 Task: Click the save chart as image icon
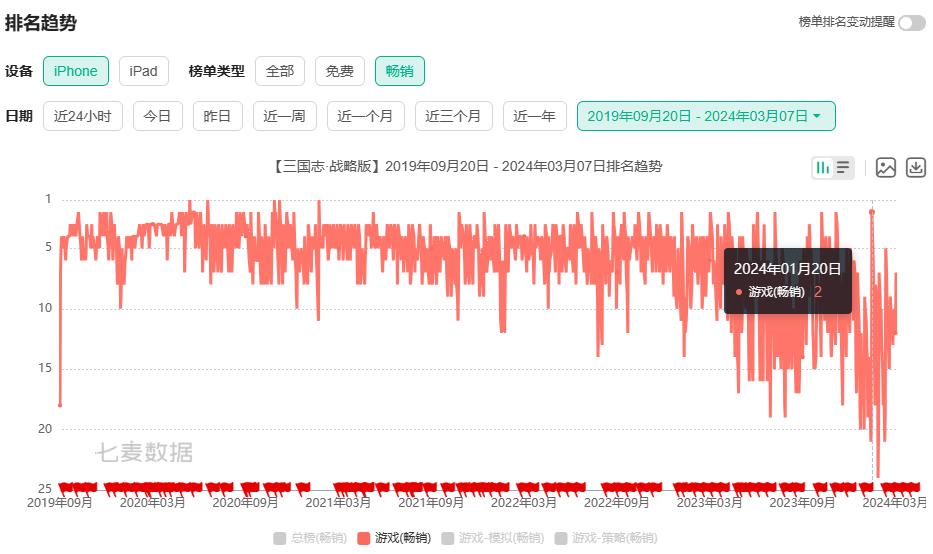(x=885, y=168)
